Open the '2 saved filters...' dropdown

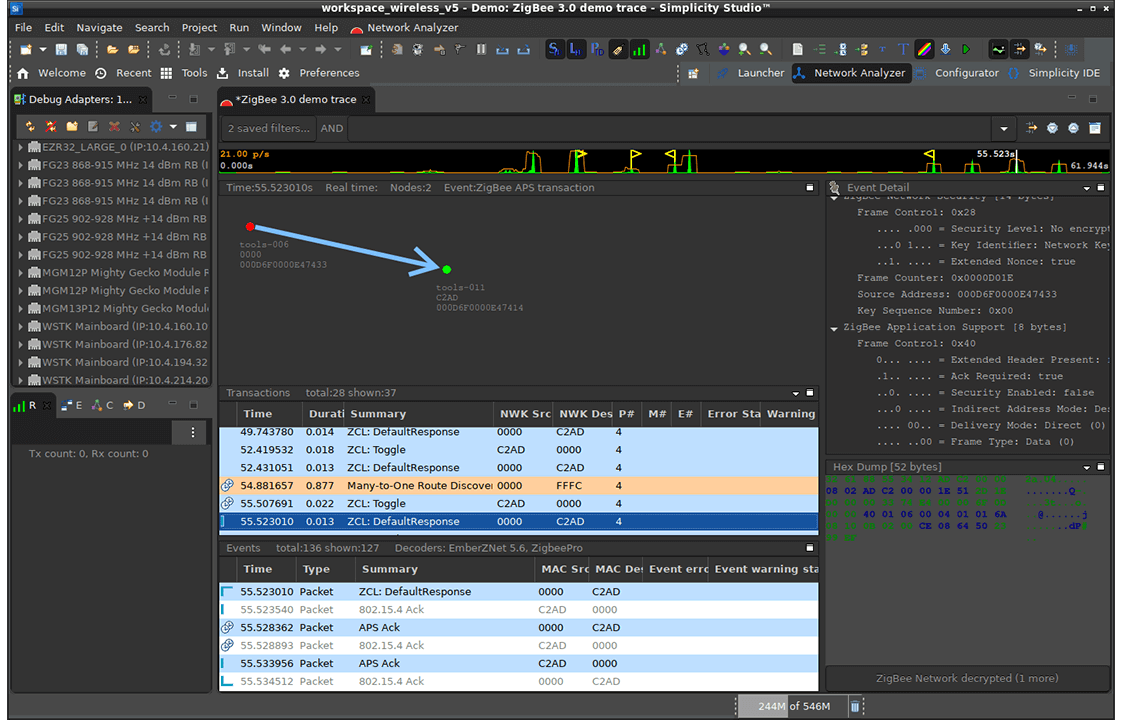click(x=267, y=128)
